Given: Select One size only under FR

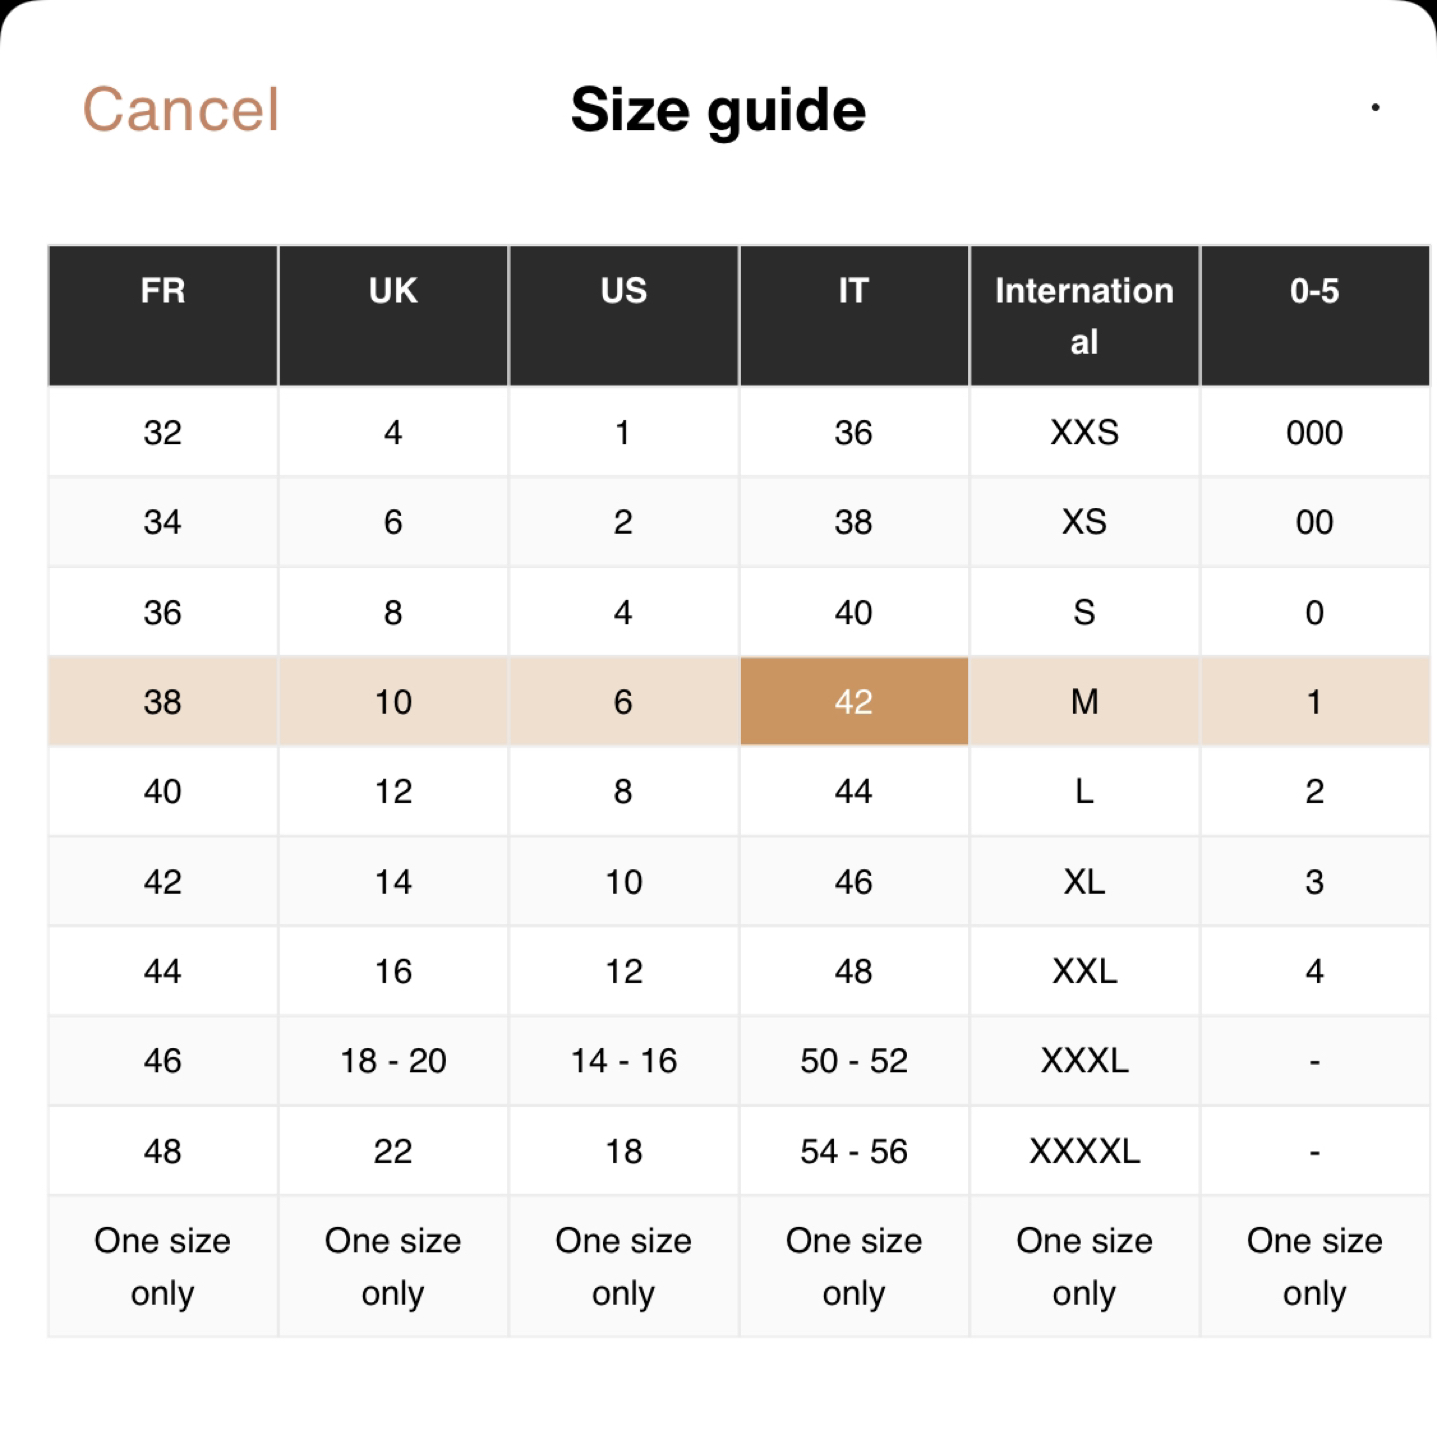Looking at the screenshot, I should point(163,1266).
